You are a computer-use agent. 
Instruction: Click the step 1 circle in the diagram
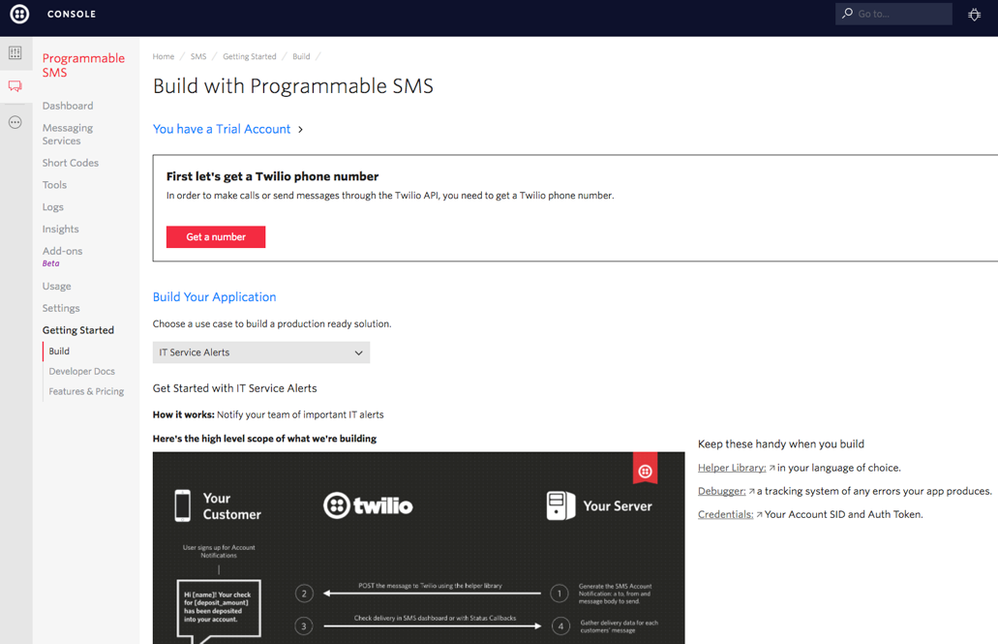[559, 594]
